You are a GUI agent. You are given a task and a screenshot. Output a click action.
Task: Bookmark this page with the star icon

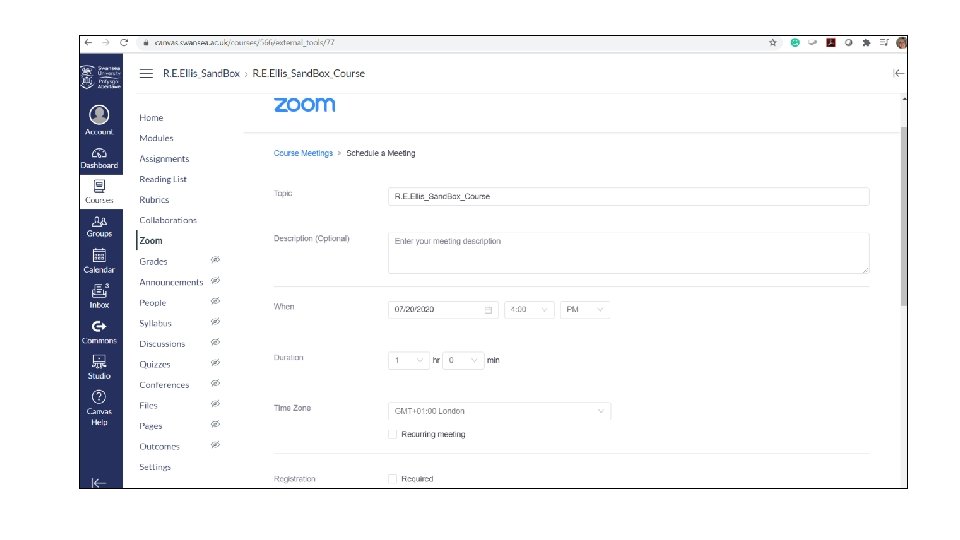(x=773, y=42)
